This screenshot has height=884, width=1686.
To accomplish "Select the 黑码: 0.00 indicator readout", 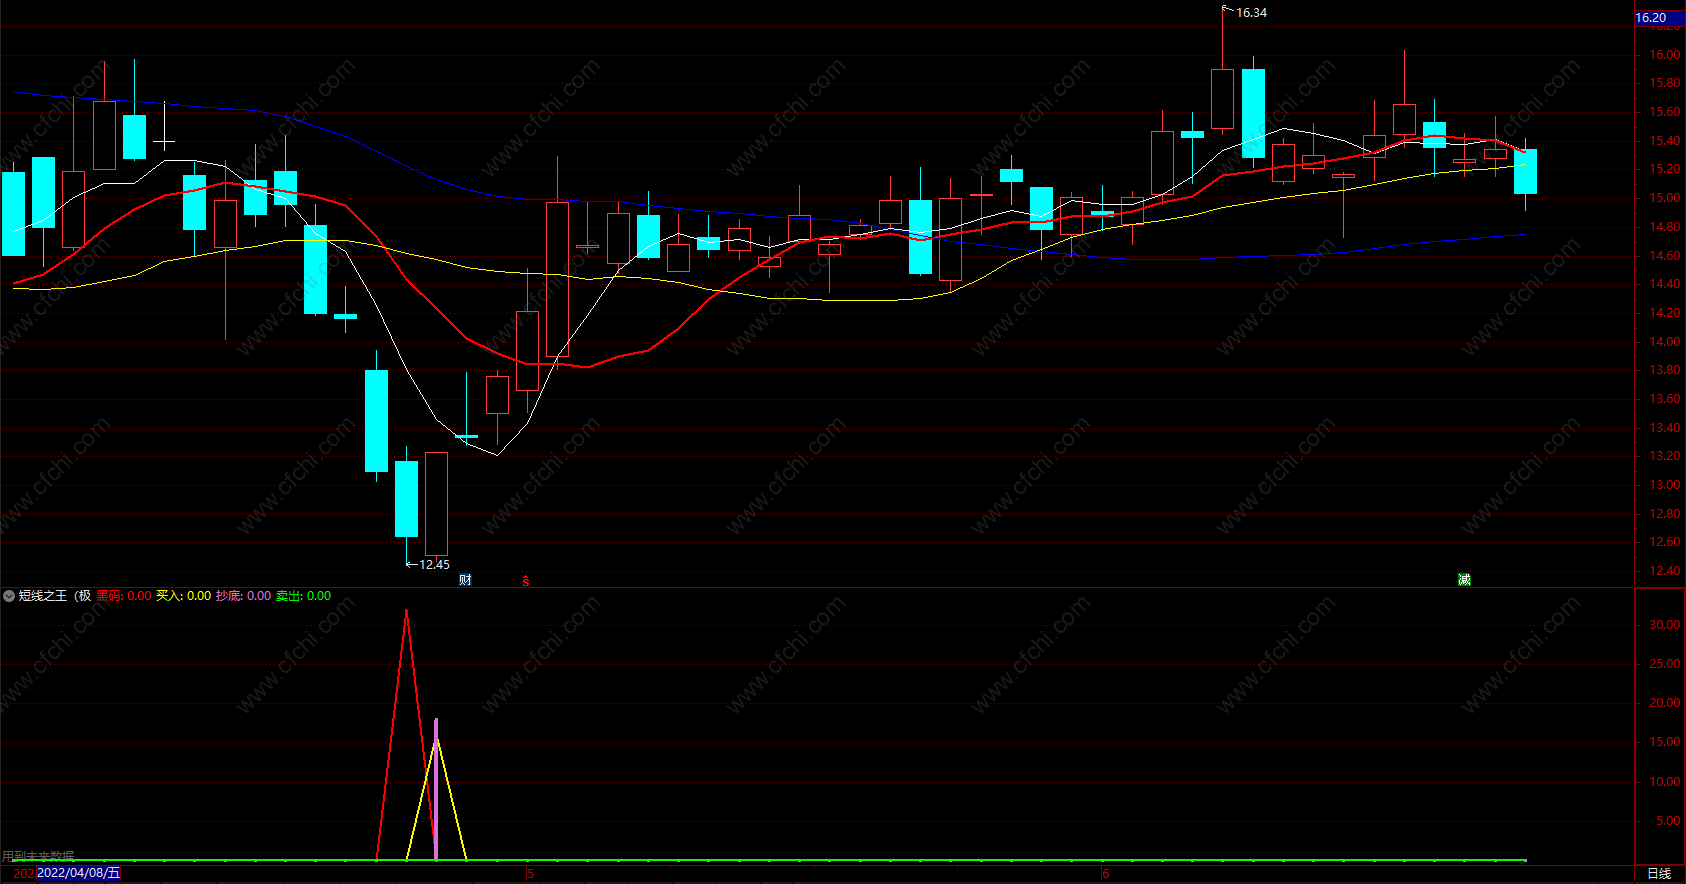I will tap(124, 596).
